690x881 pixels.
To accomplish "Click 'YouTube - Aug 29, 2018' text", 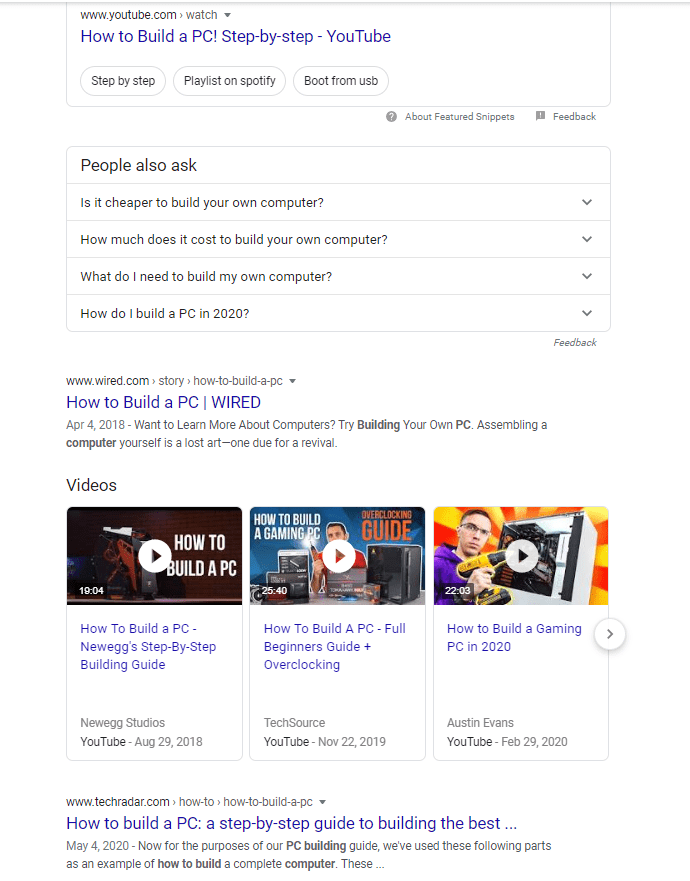I will tap(142, 742).
